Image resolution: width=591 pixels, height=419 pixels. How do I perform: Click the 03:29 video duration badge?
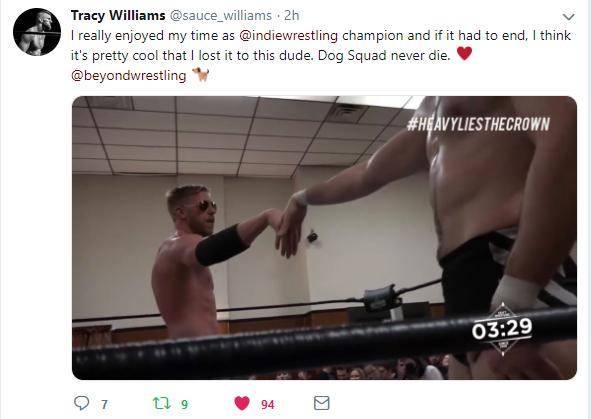click(502, 329)
